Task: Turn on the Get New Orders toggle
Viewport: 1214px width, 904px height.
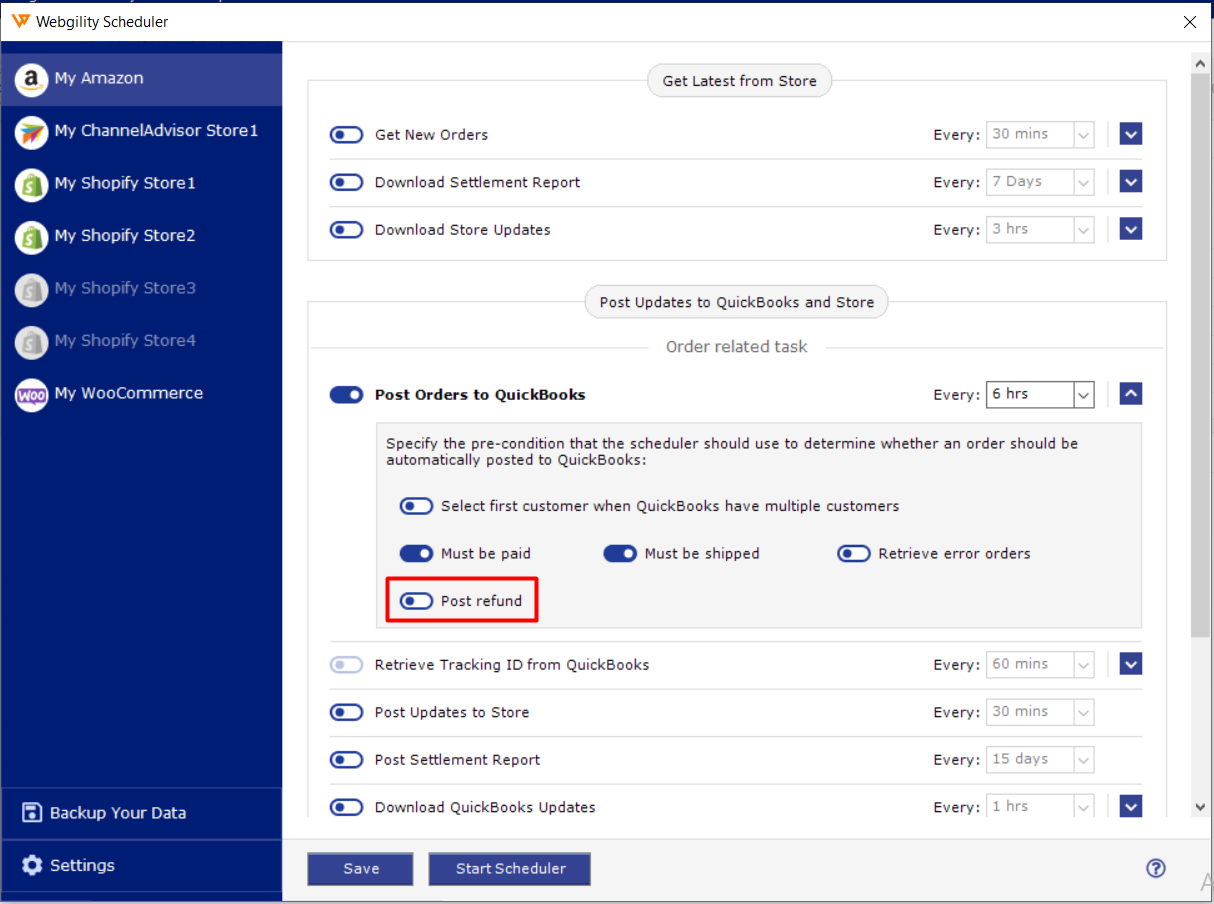Action: pos(346,135)
